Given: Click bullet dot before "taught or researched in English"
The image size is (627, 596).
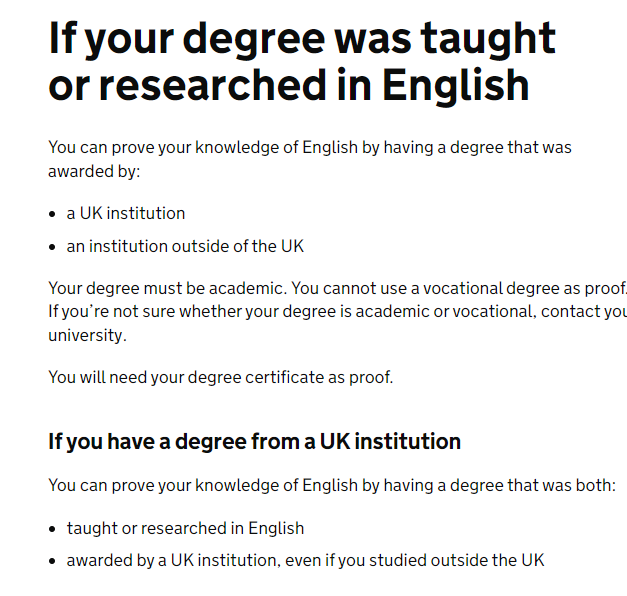Looking at the screenshot, I should [x=53, y=529].
